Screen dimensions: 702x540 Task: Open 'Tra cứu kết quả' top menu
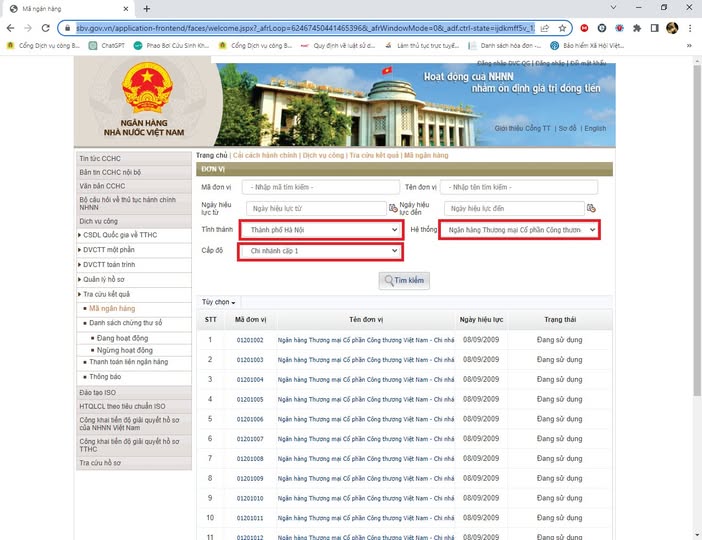[374, 155]
